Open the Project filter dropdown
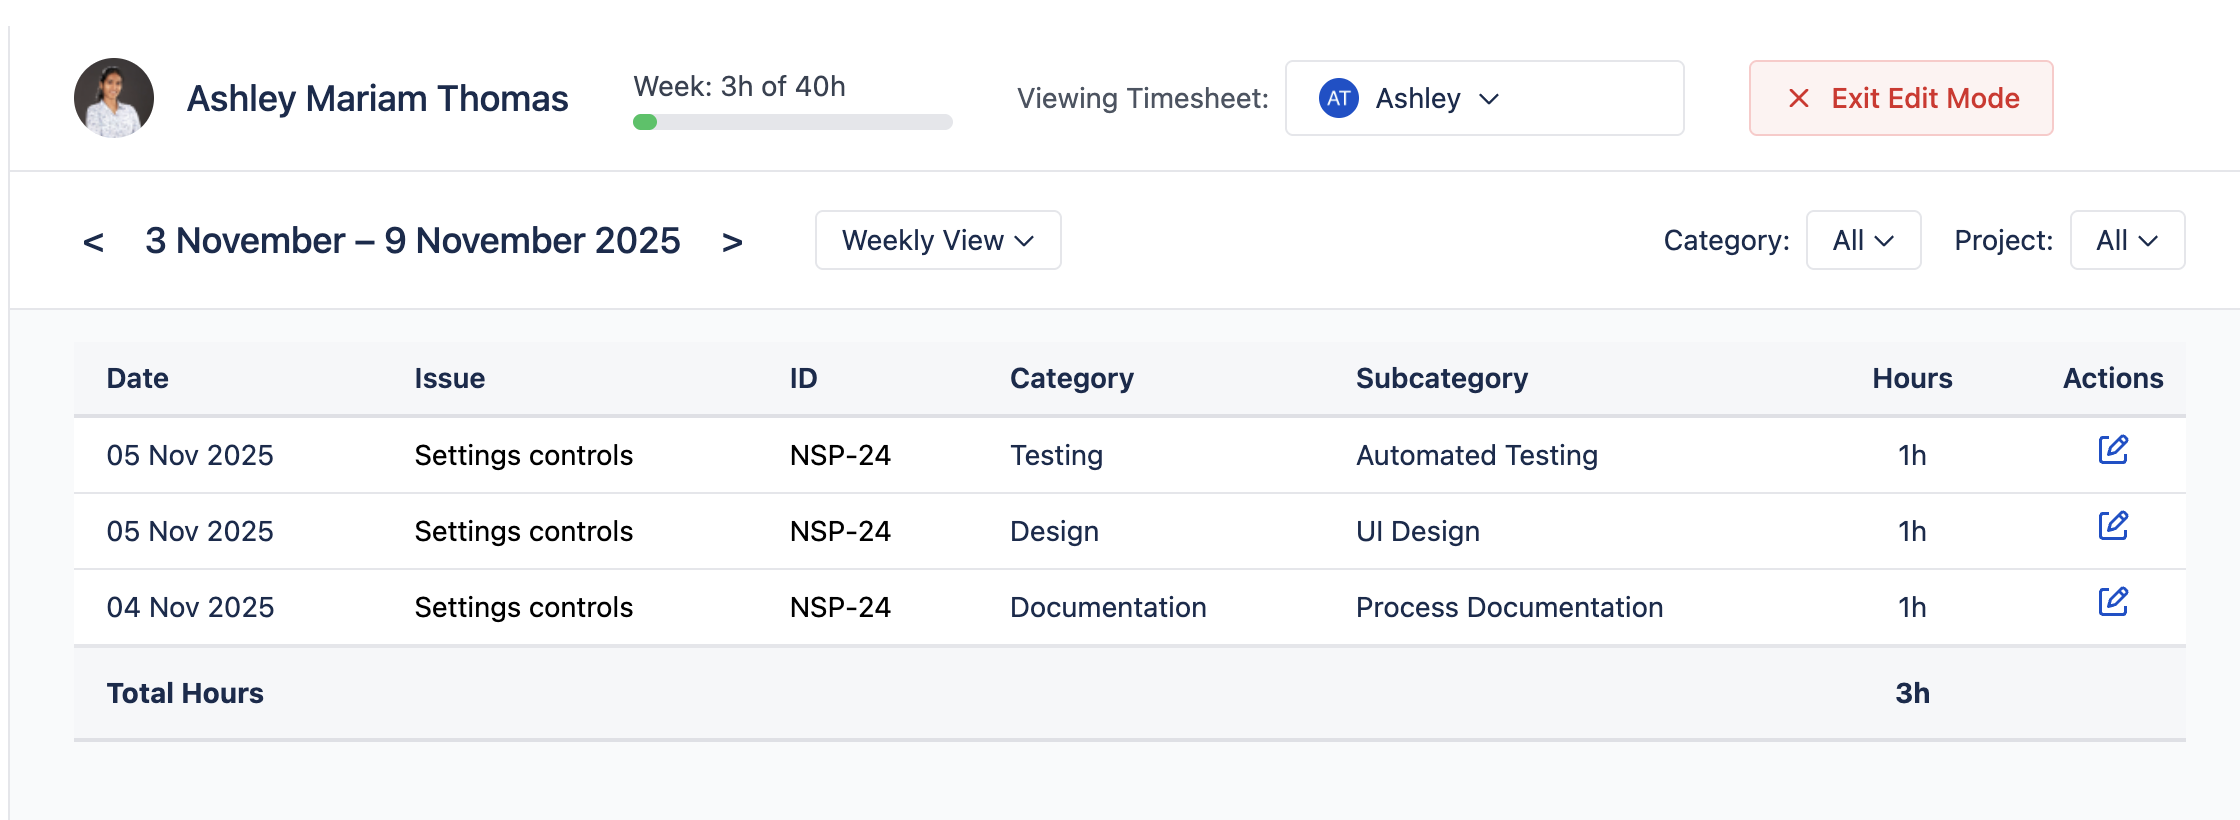This screenshot has height=820, width=2240. (x=2127, y=240)
